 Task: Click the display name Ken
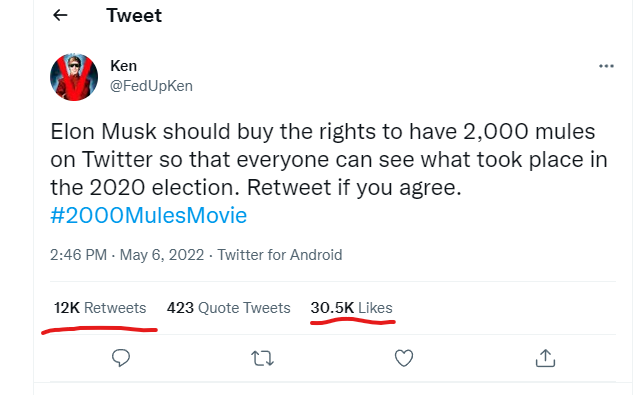123,66
